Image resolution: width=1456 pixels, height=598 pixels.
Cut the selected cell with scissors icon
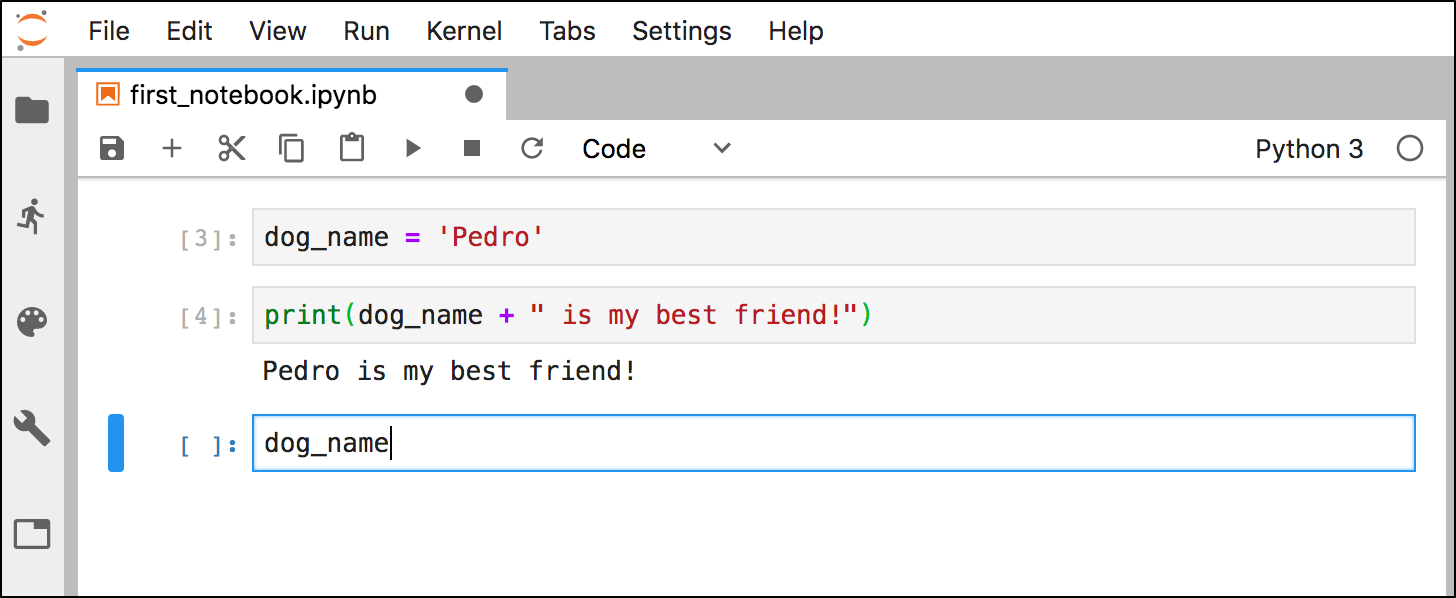(232, 149)
